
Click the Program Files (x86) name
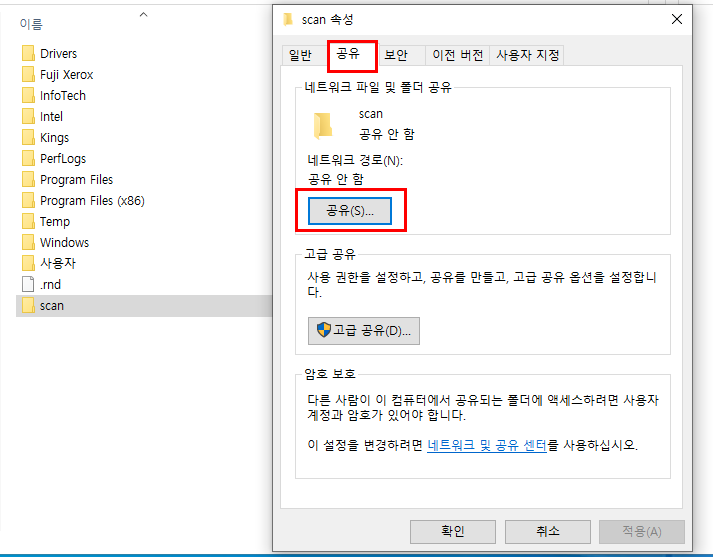(92, 201)
